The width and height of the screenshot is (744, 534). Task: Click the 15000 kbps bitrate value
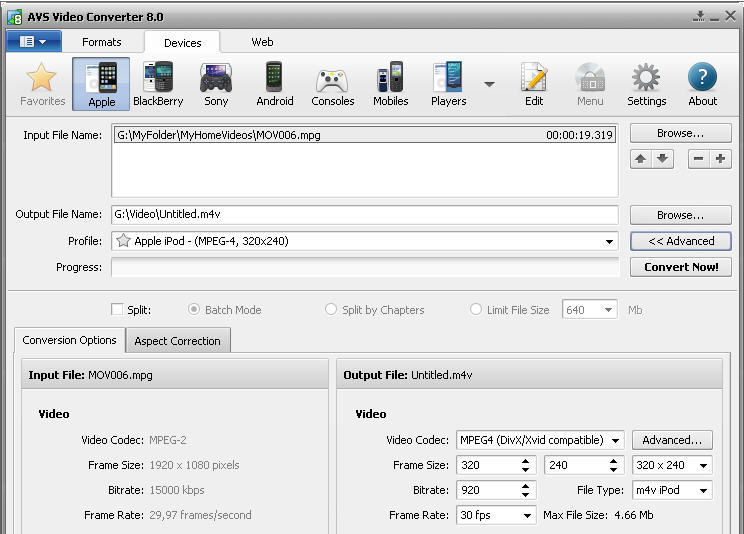click(177, 490)
